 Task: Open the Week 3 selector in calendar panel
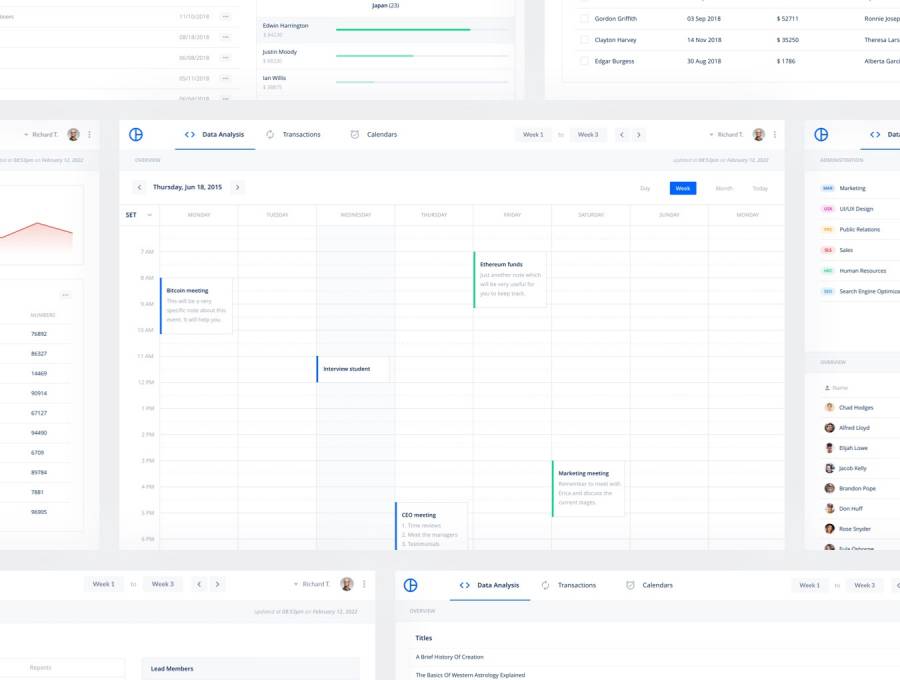click(x=588, y=134)
